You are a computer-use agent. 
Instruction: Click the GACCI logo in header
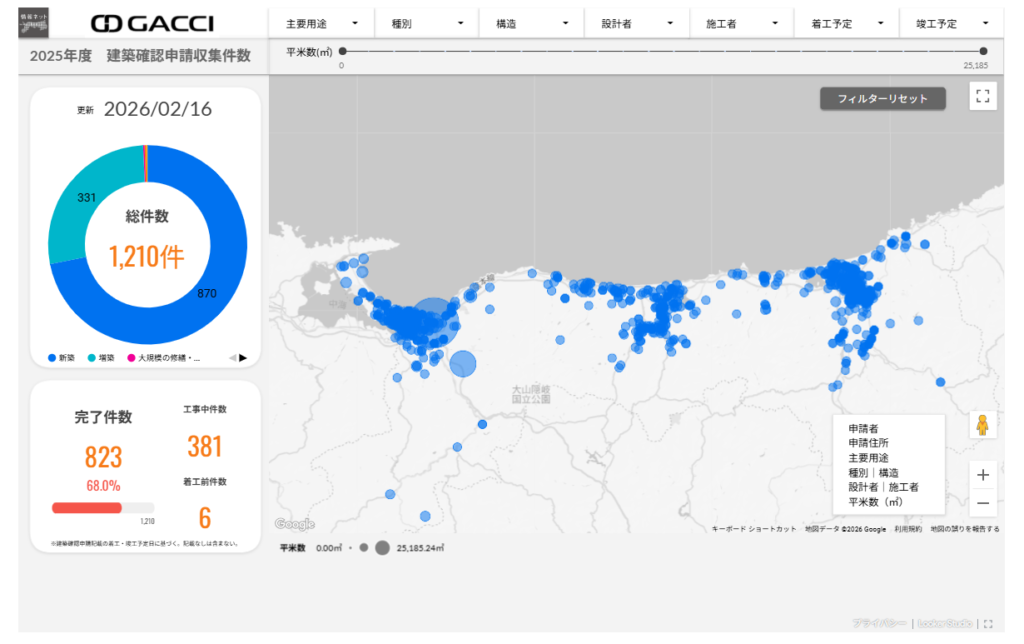click(153, 23)
